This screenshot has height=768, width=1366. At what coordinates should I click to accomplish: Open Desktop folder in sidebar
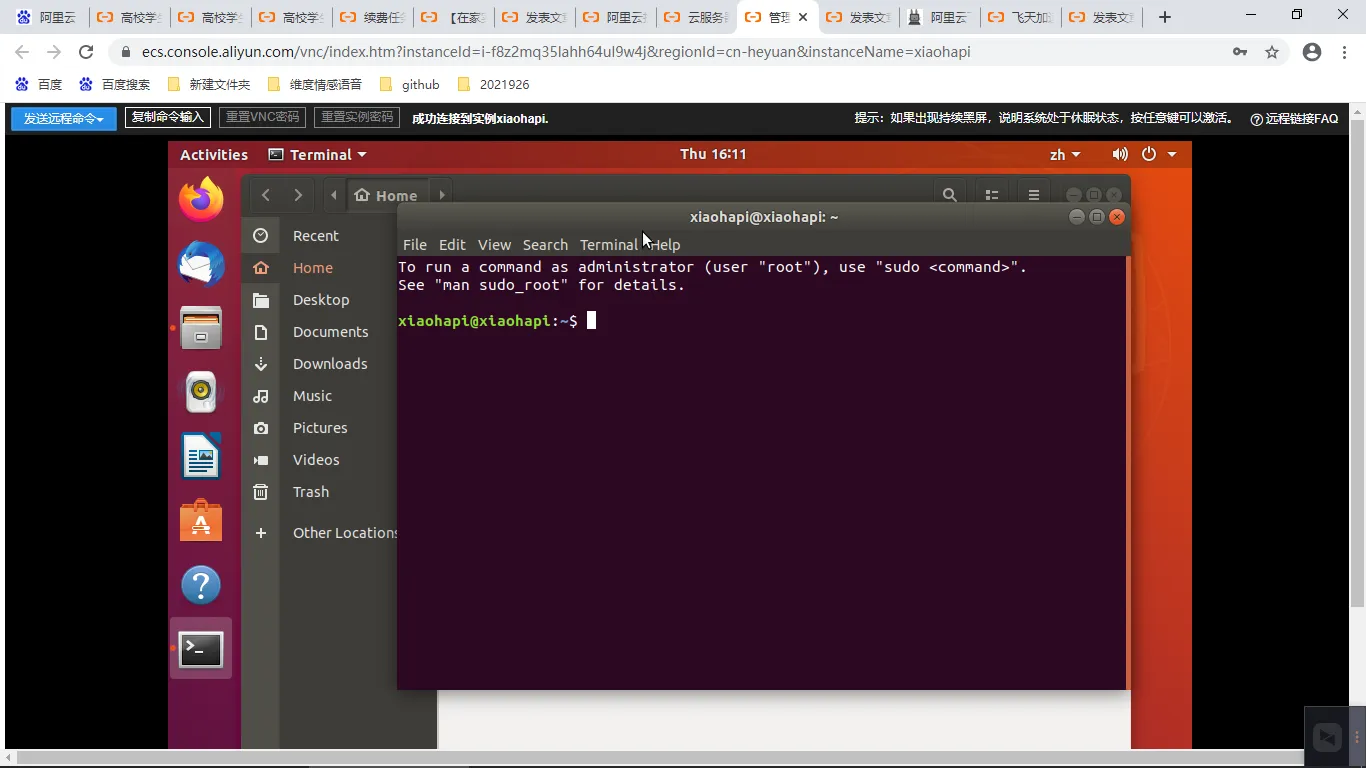coord(320,300)
